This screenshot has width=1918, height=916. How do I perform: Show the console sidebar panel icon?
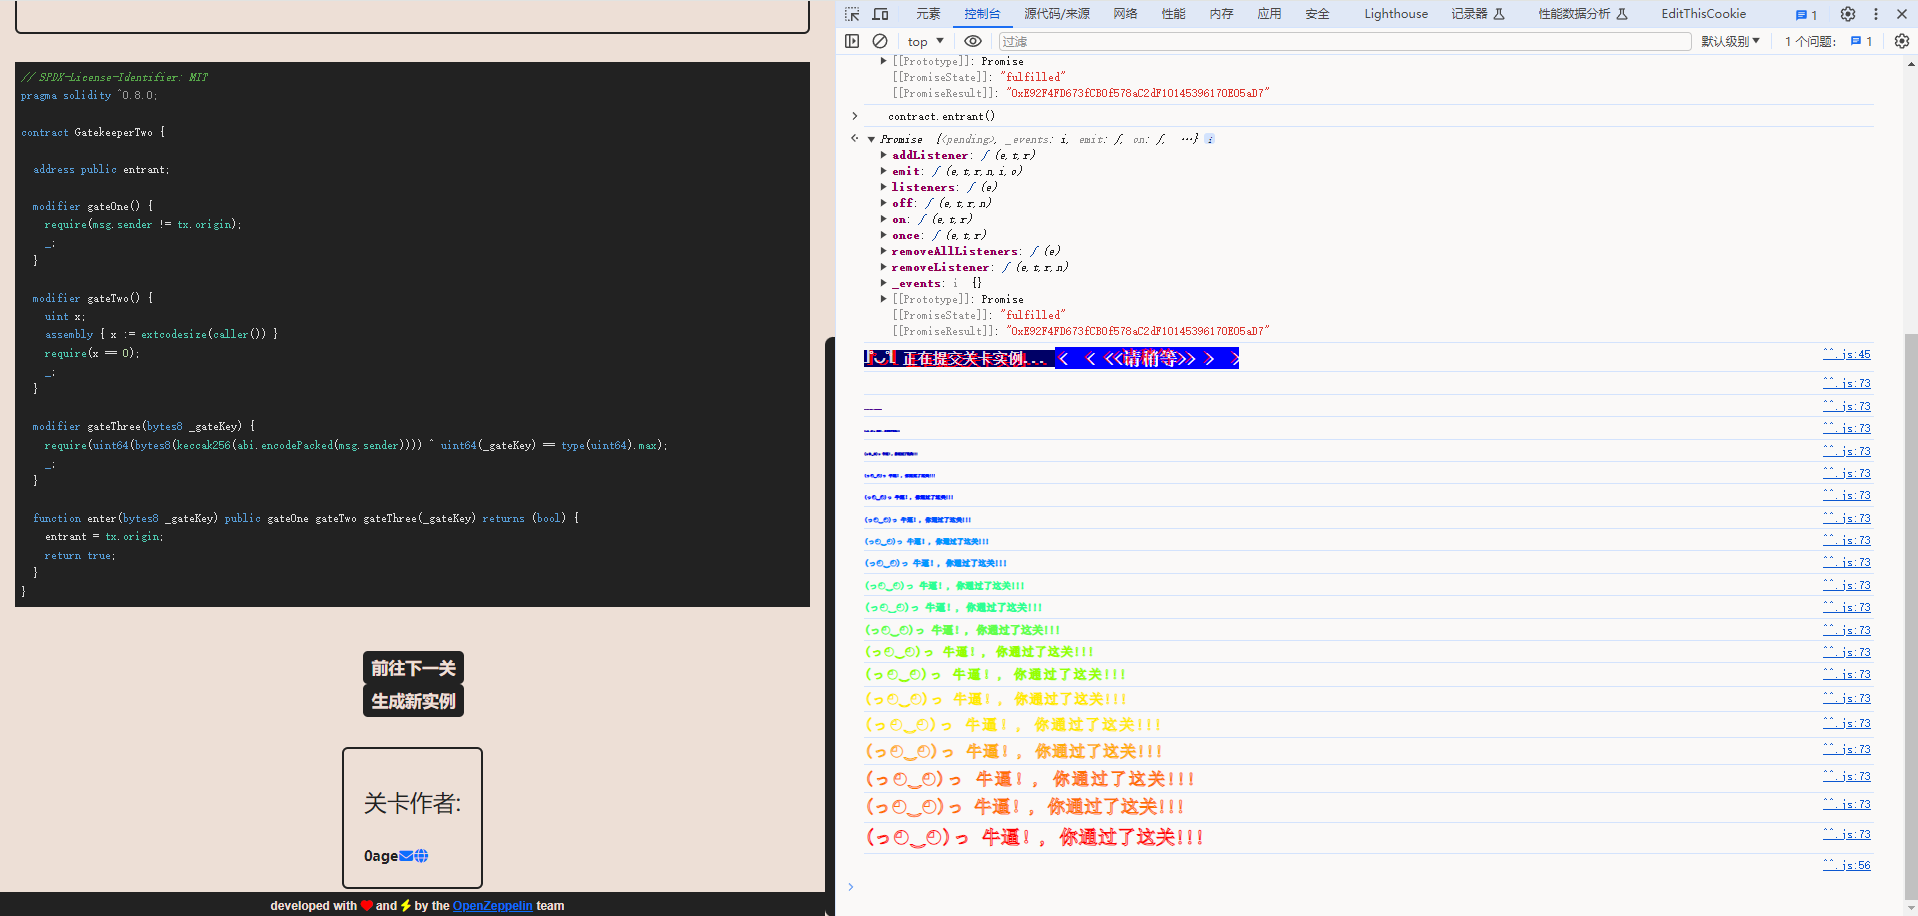coord(852,41)
